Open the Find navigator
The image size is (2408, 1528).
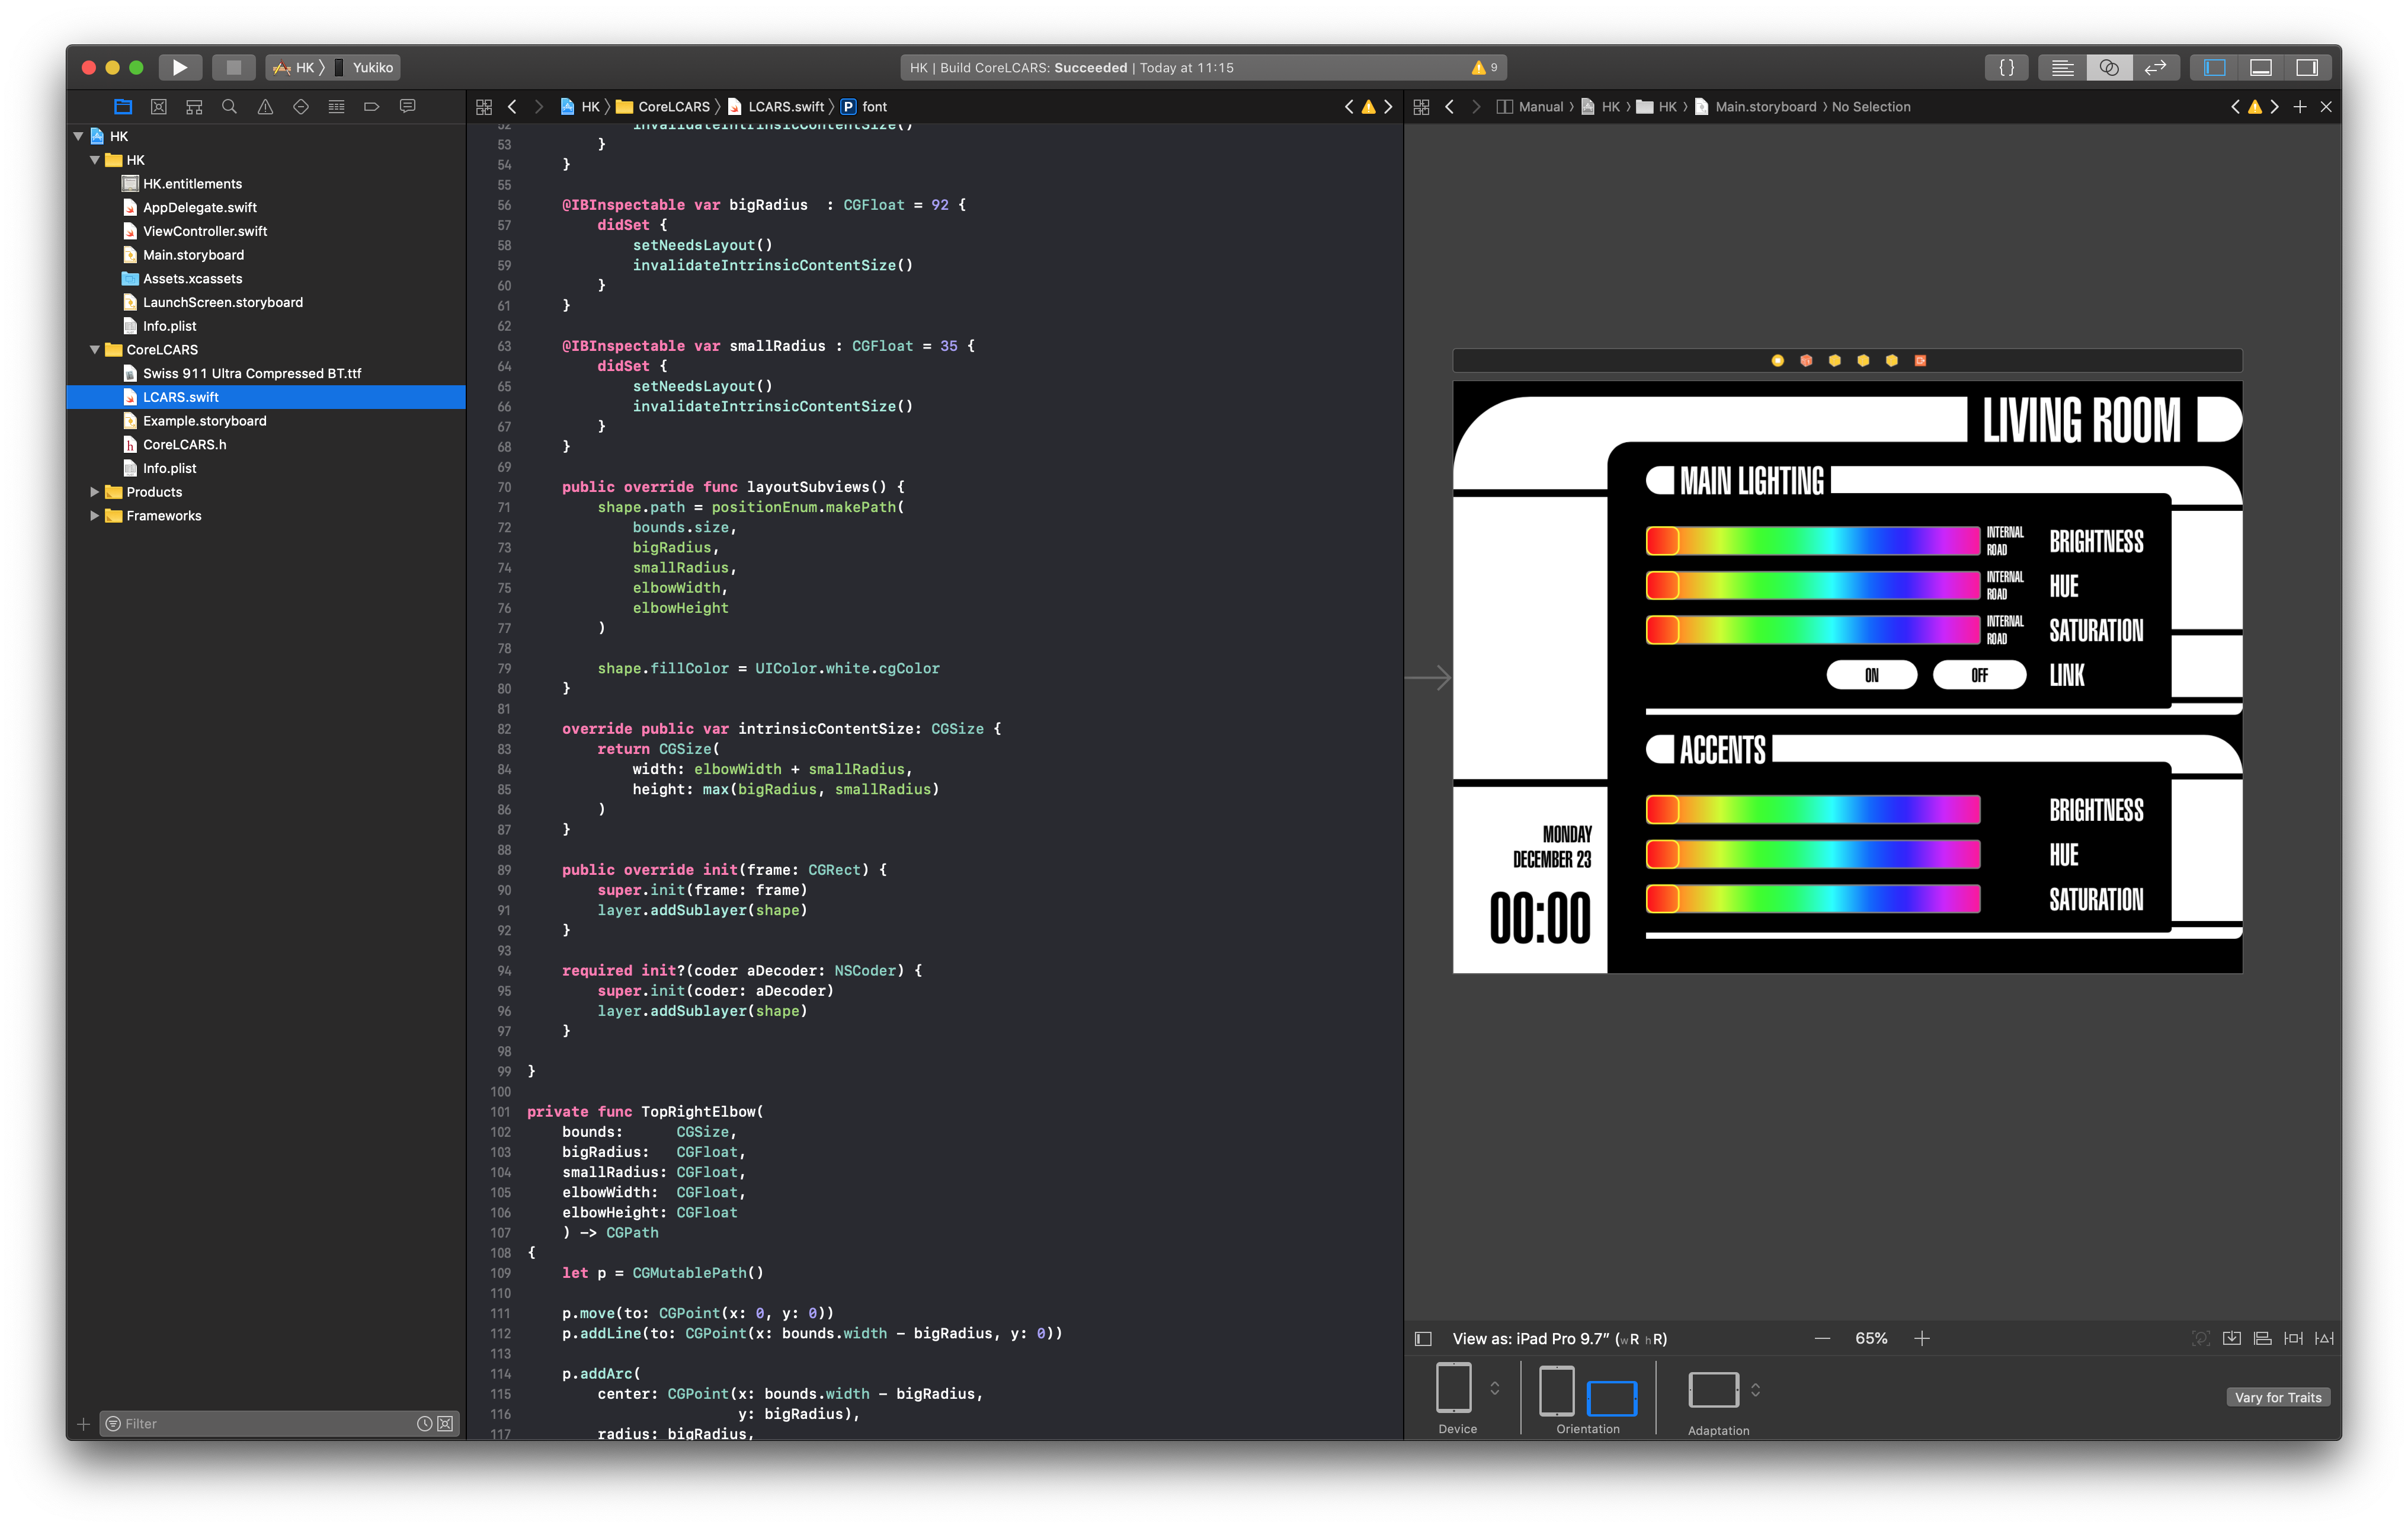[229, 106]
